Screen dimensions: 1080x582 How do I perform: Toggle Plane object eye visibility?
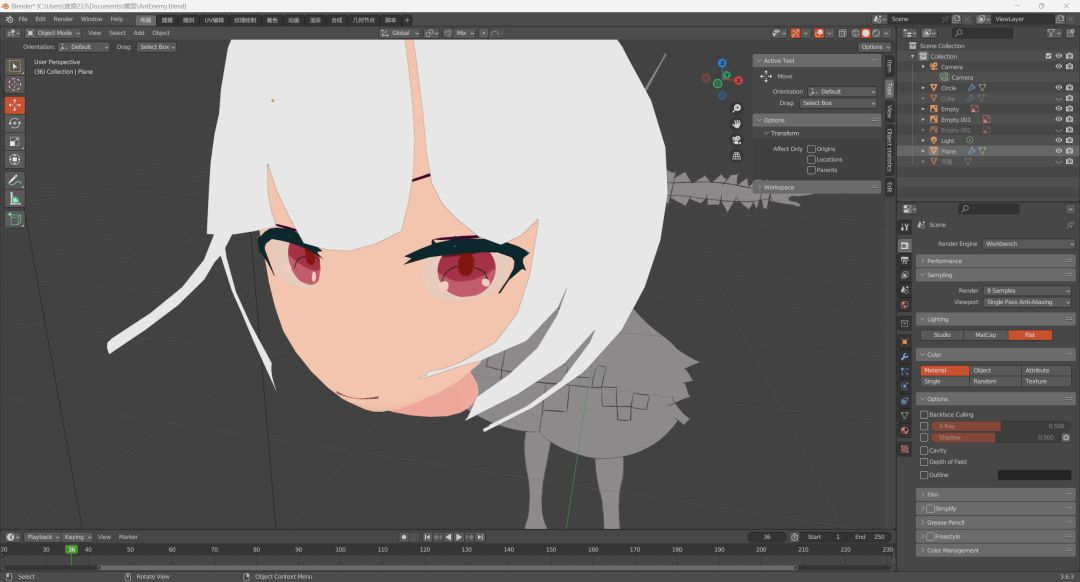point(1059,151)
